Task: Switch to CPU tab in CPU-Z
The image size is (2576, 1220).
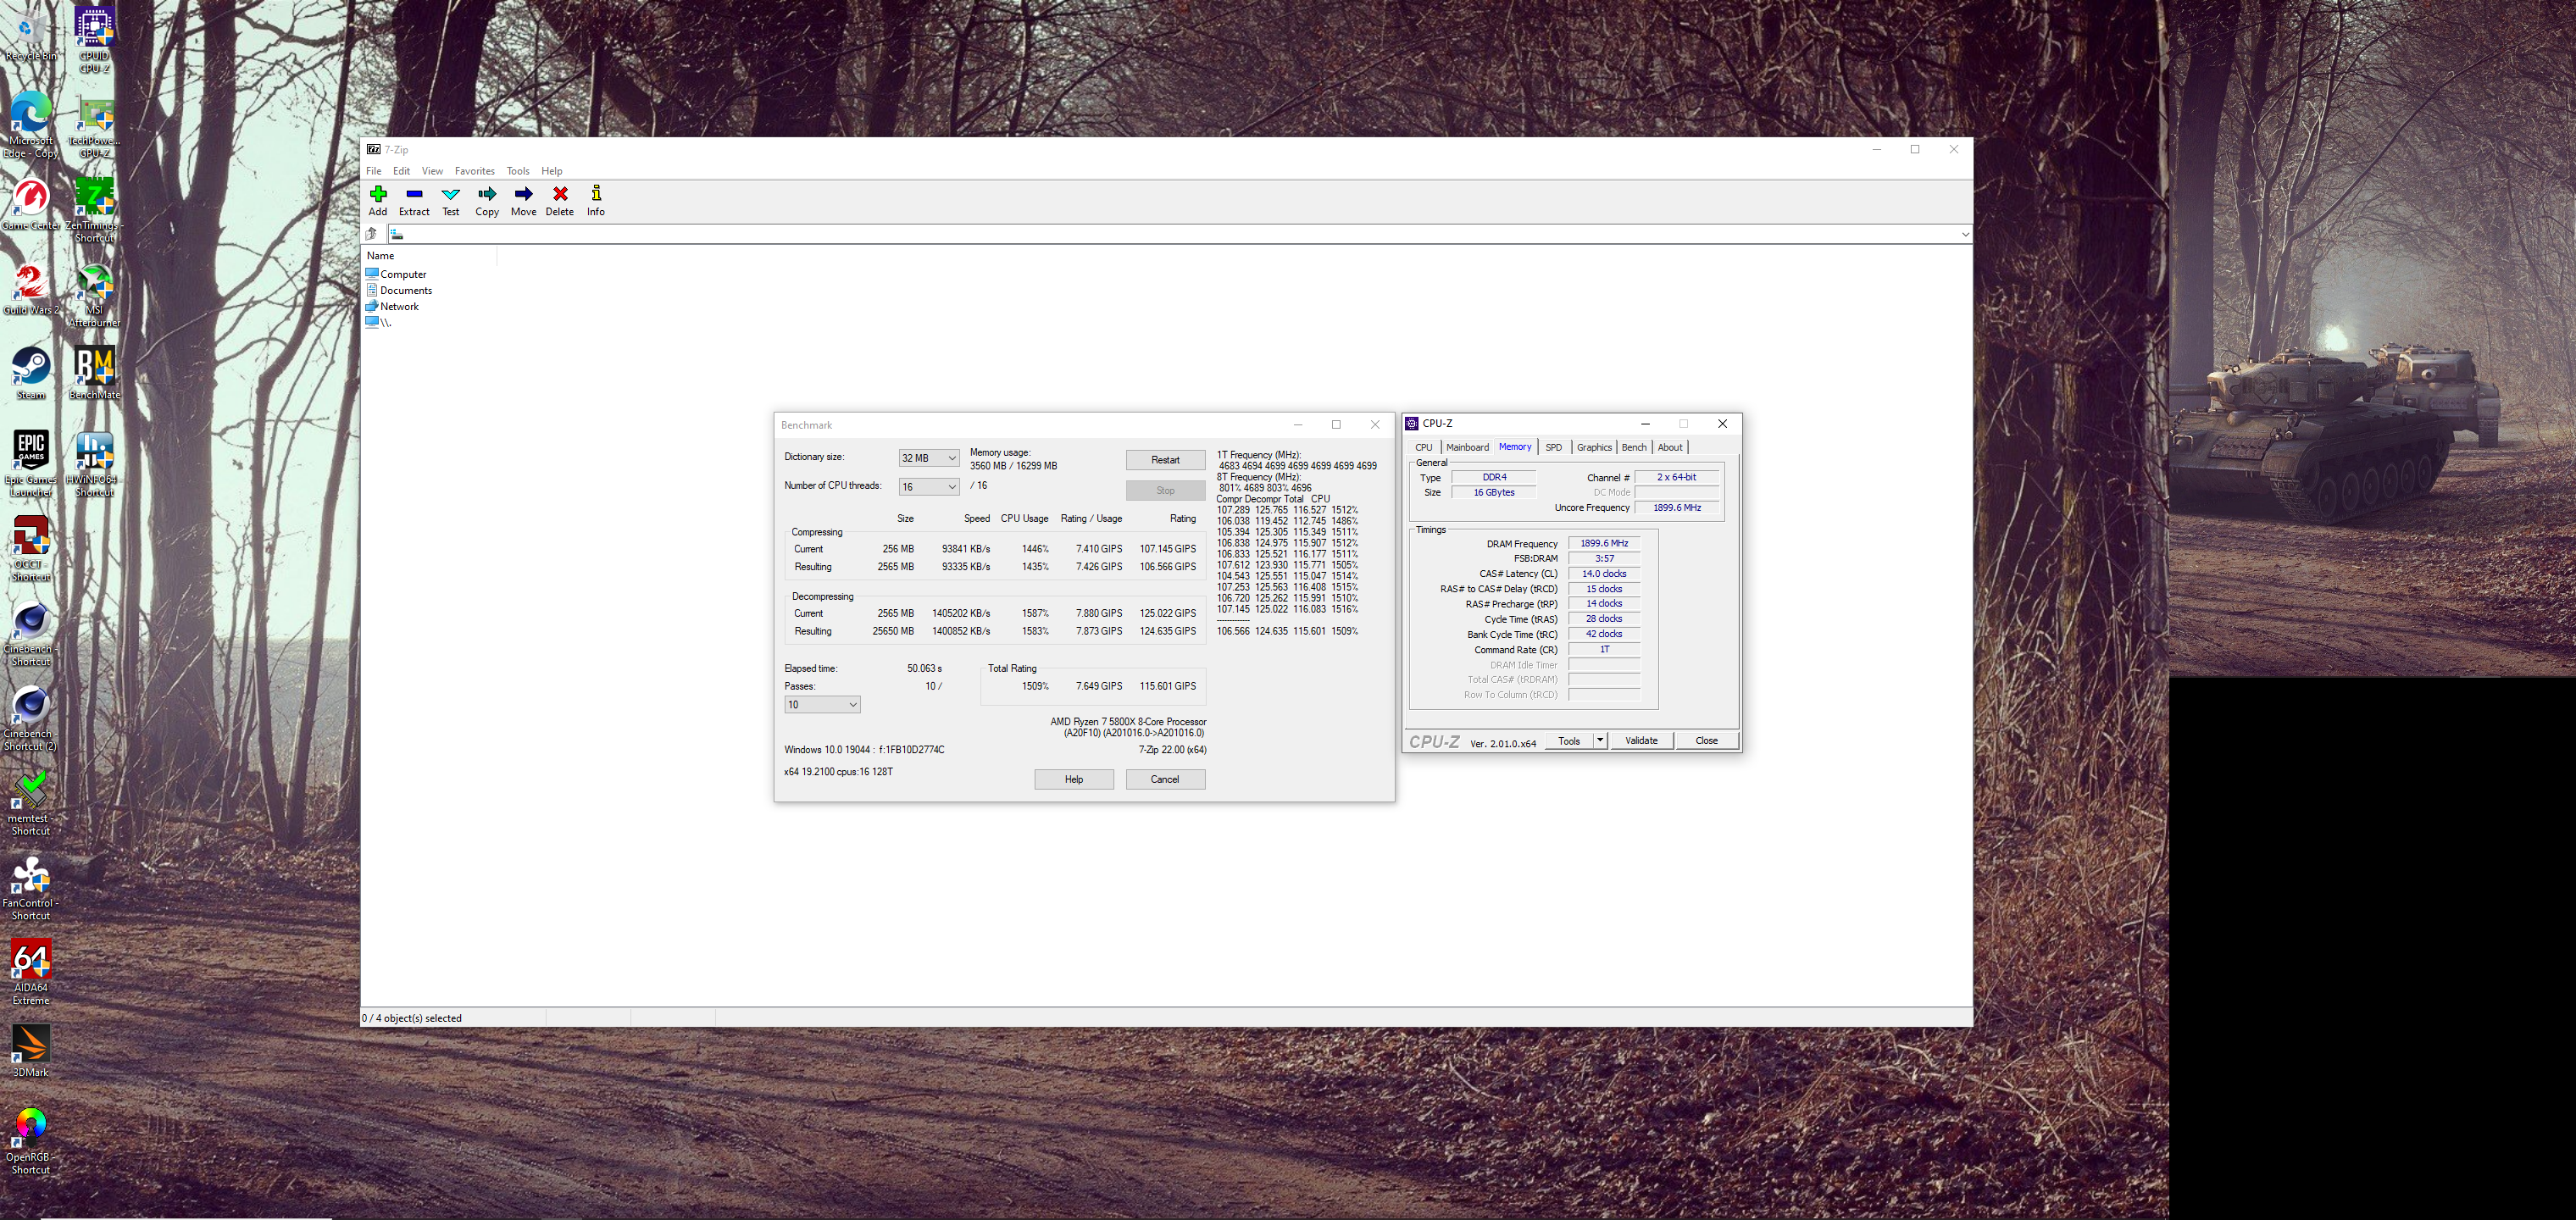Action: (x=1424, y=448)
